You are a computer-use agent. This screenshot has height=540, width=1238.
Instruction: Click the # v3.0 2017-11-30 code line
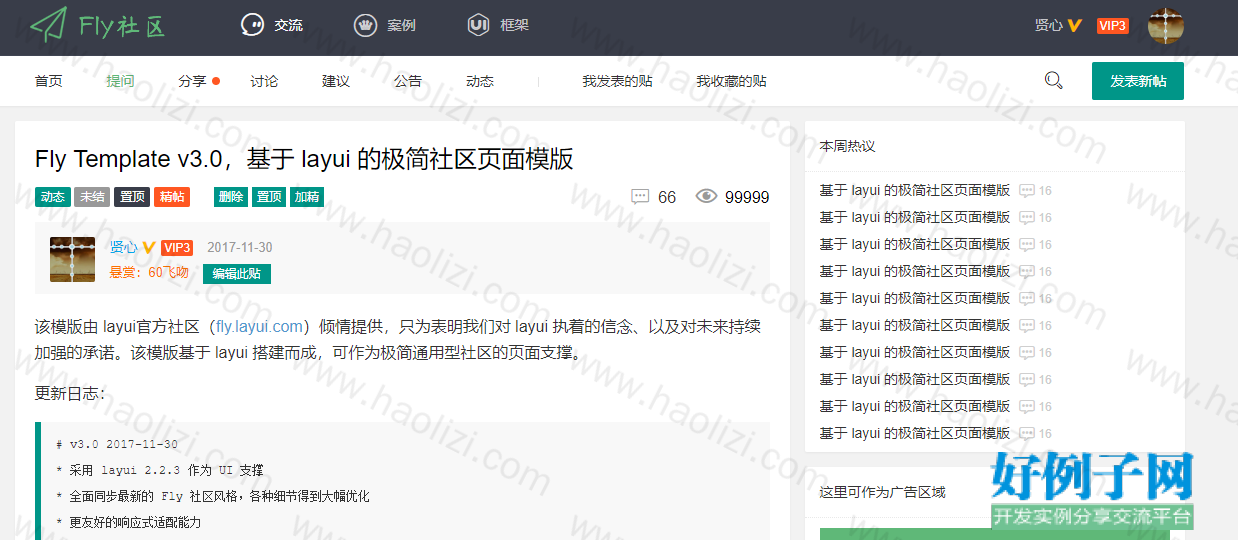(x=117, y=444)
